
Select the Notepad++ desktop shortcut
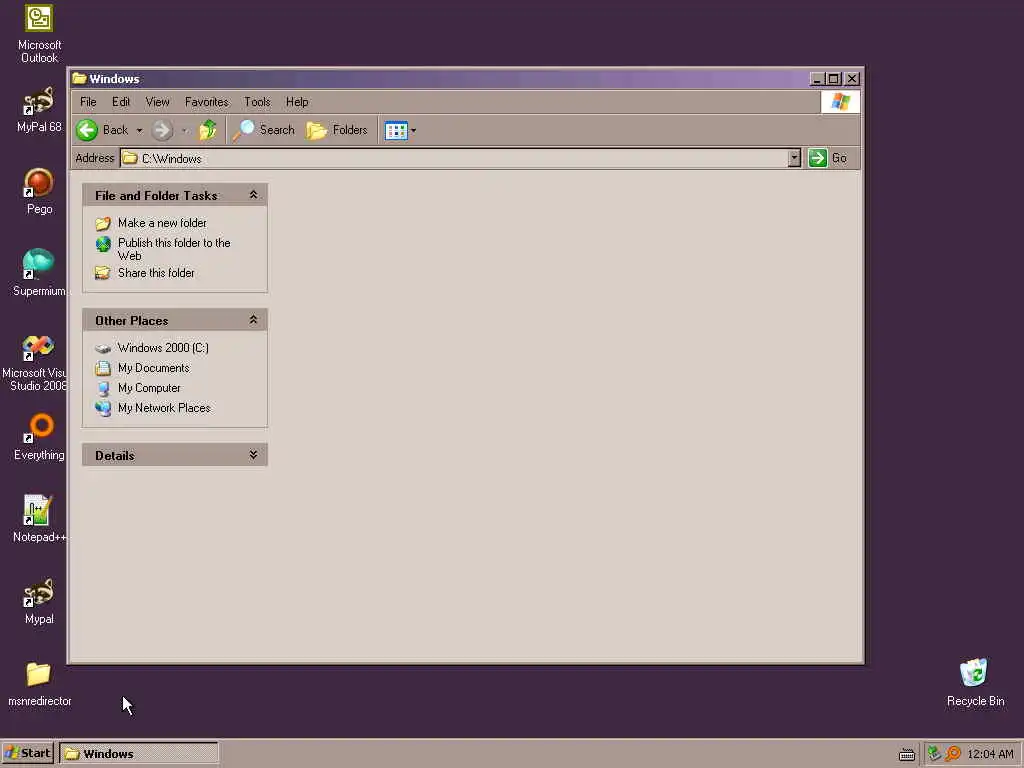(39, 519)
